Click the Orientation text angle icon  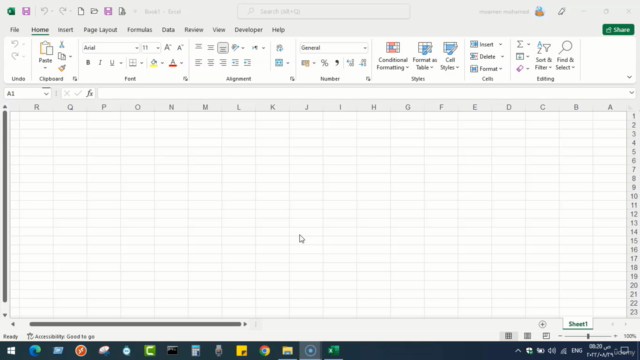click(x=236, y=48)
